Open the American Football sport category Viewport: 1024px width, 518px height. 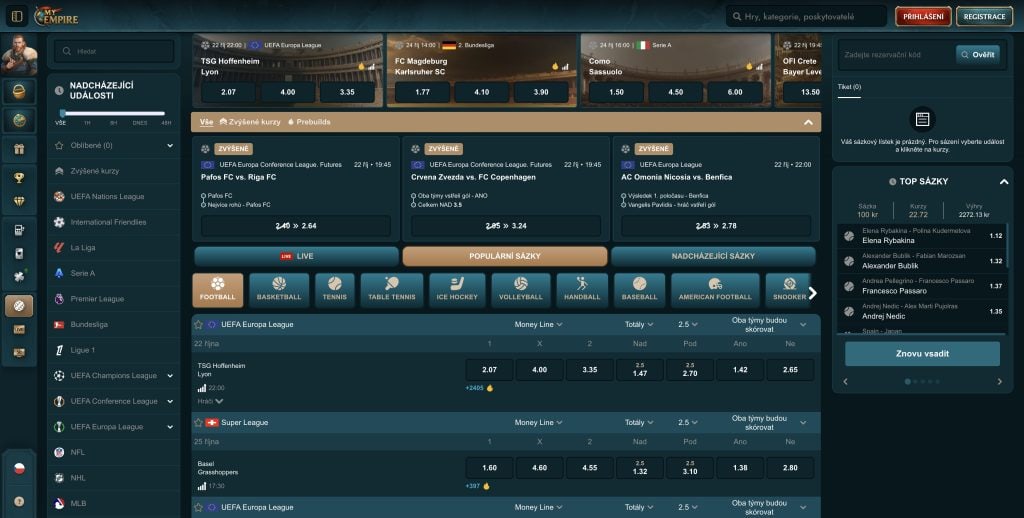(715, 290)
